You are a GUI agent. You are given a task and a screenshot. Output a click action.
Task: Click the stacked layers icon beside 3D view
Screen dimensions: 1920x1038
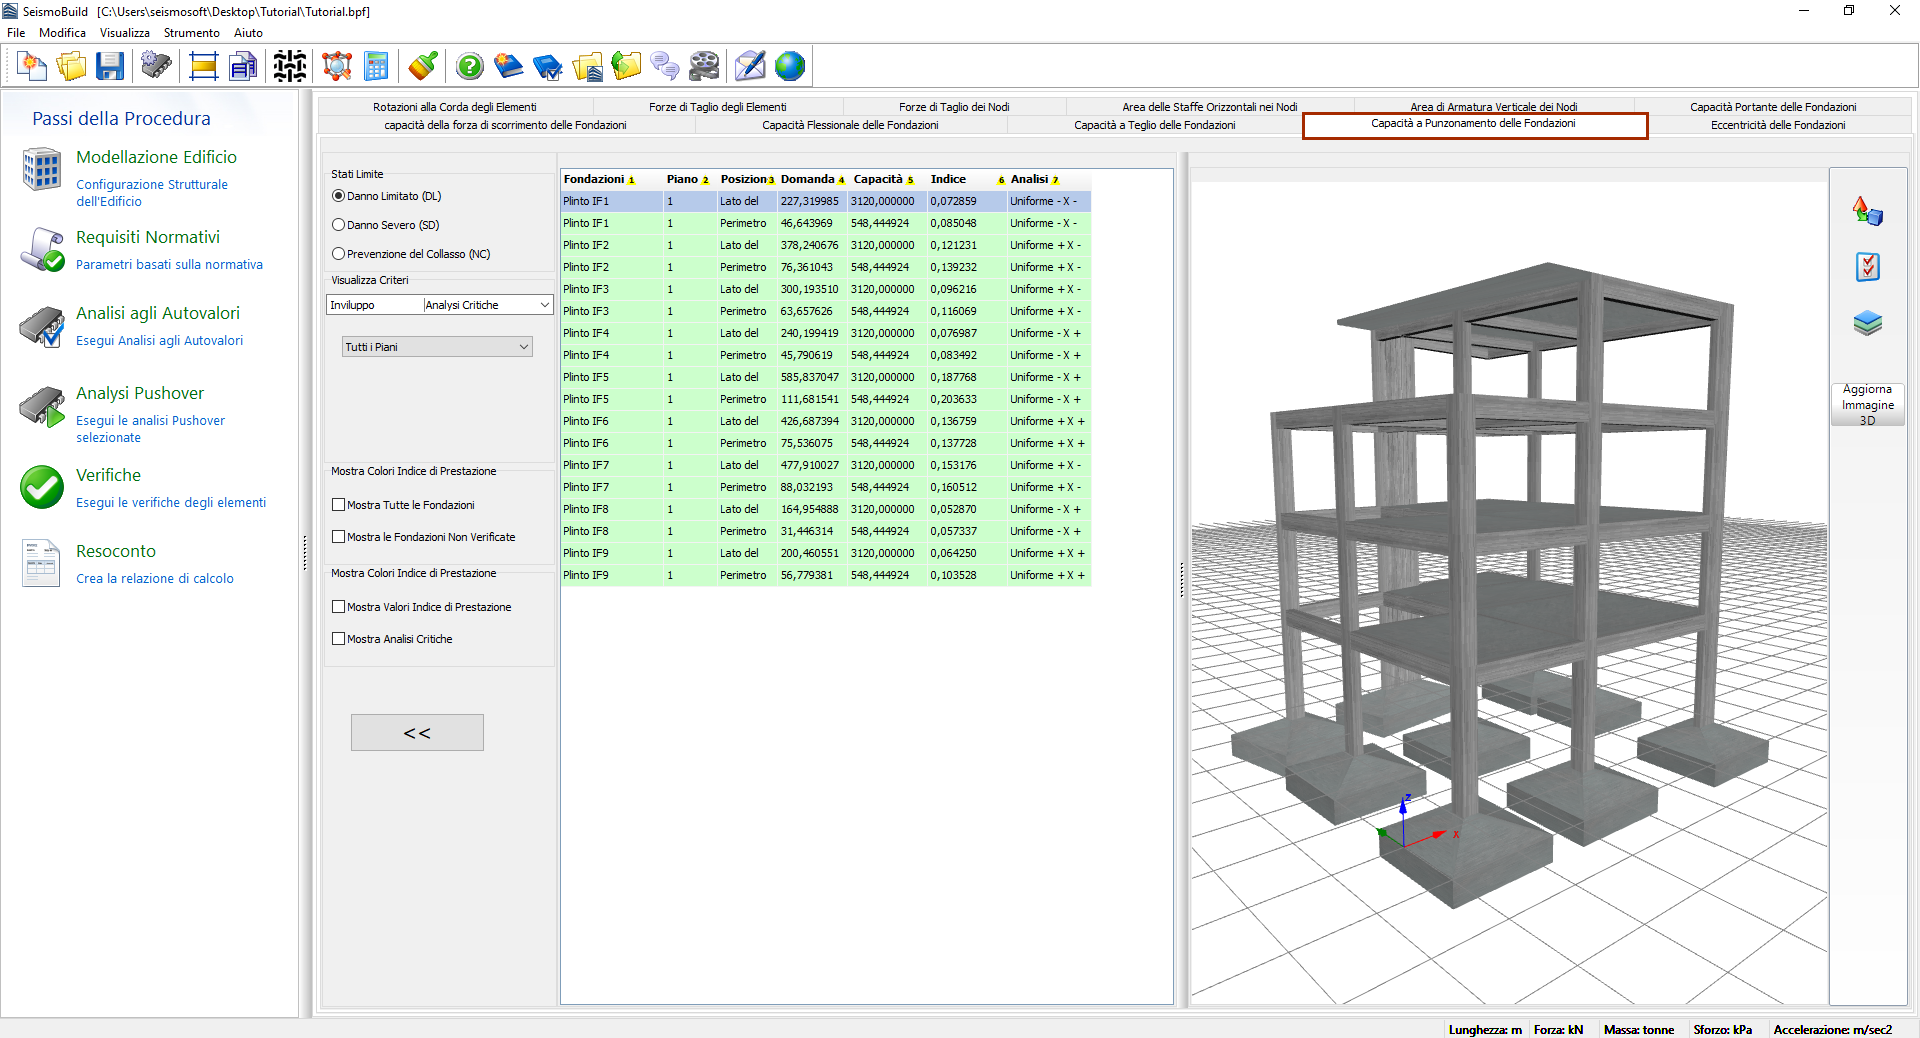pos(1867,323)
